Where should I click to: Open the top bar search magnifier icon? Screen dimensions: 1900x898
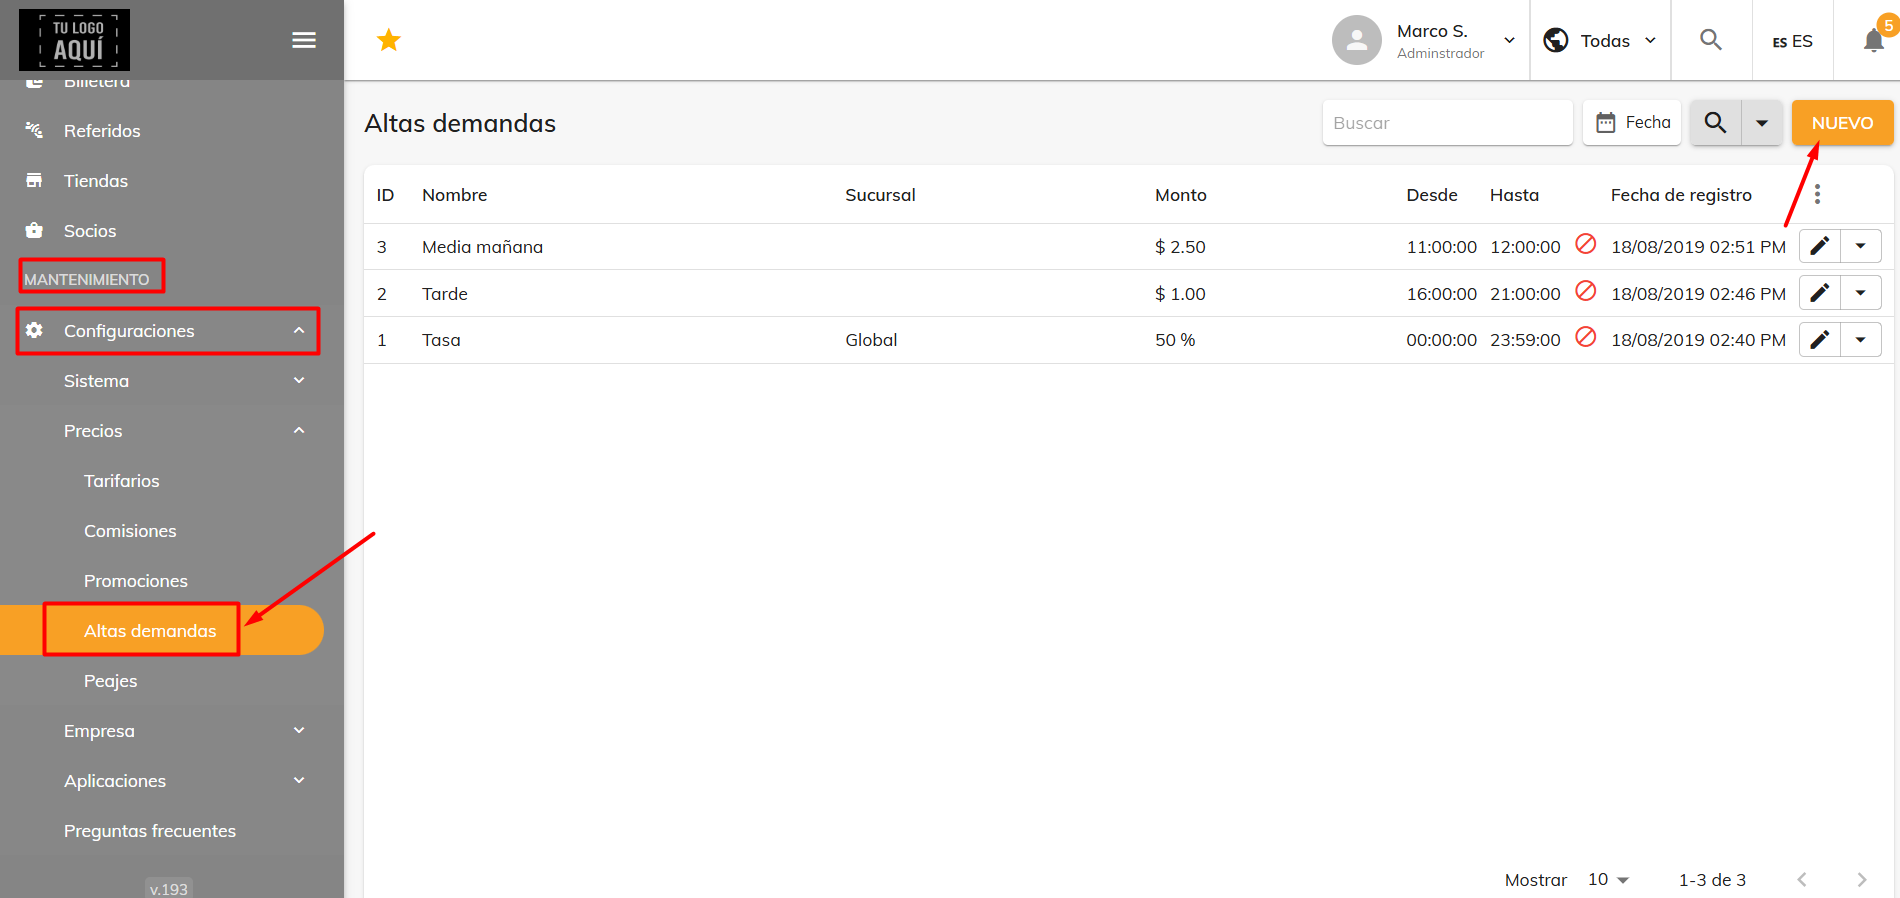(1711, 40)
